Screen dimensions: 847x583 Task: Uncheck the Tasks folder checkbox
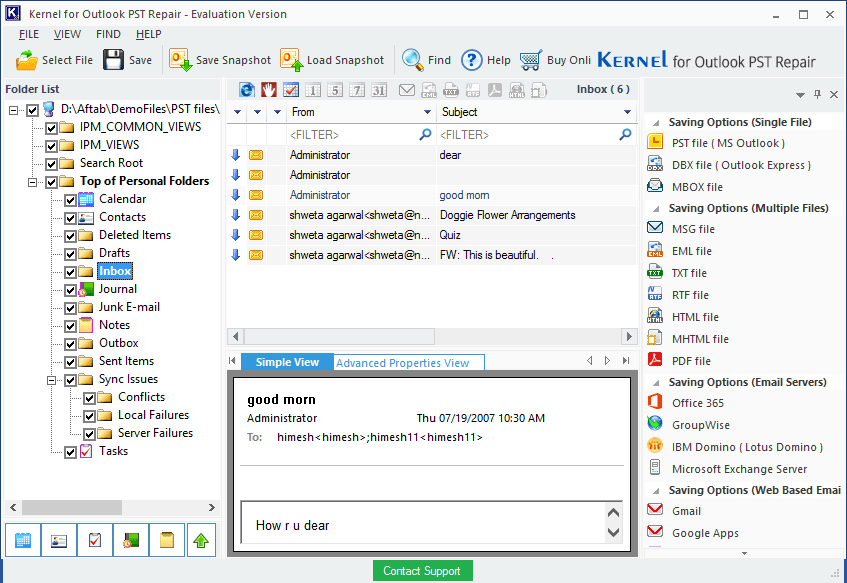click(x=70, y=452)
